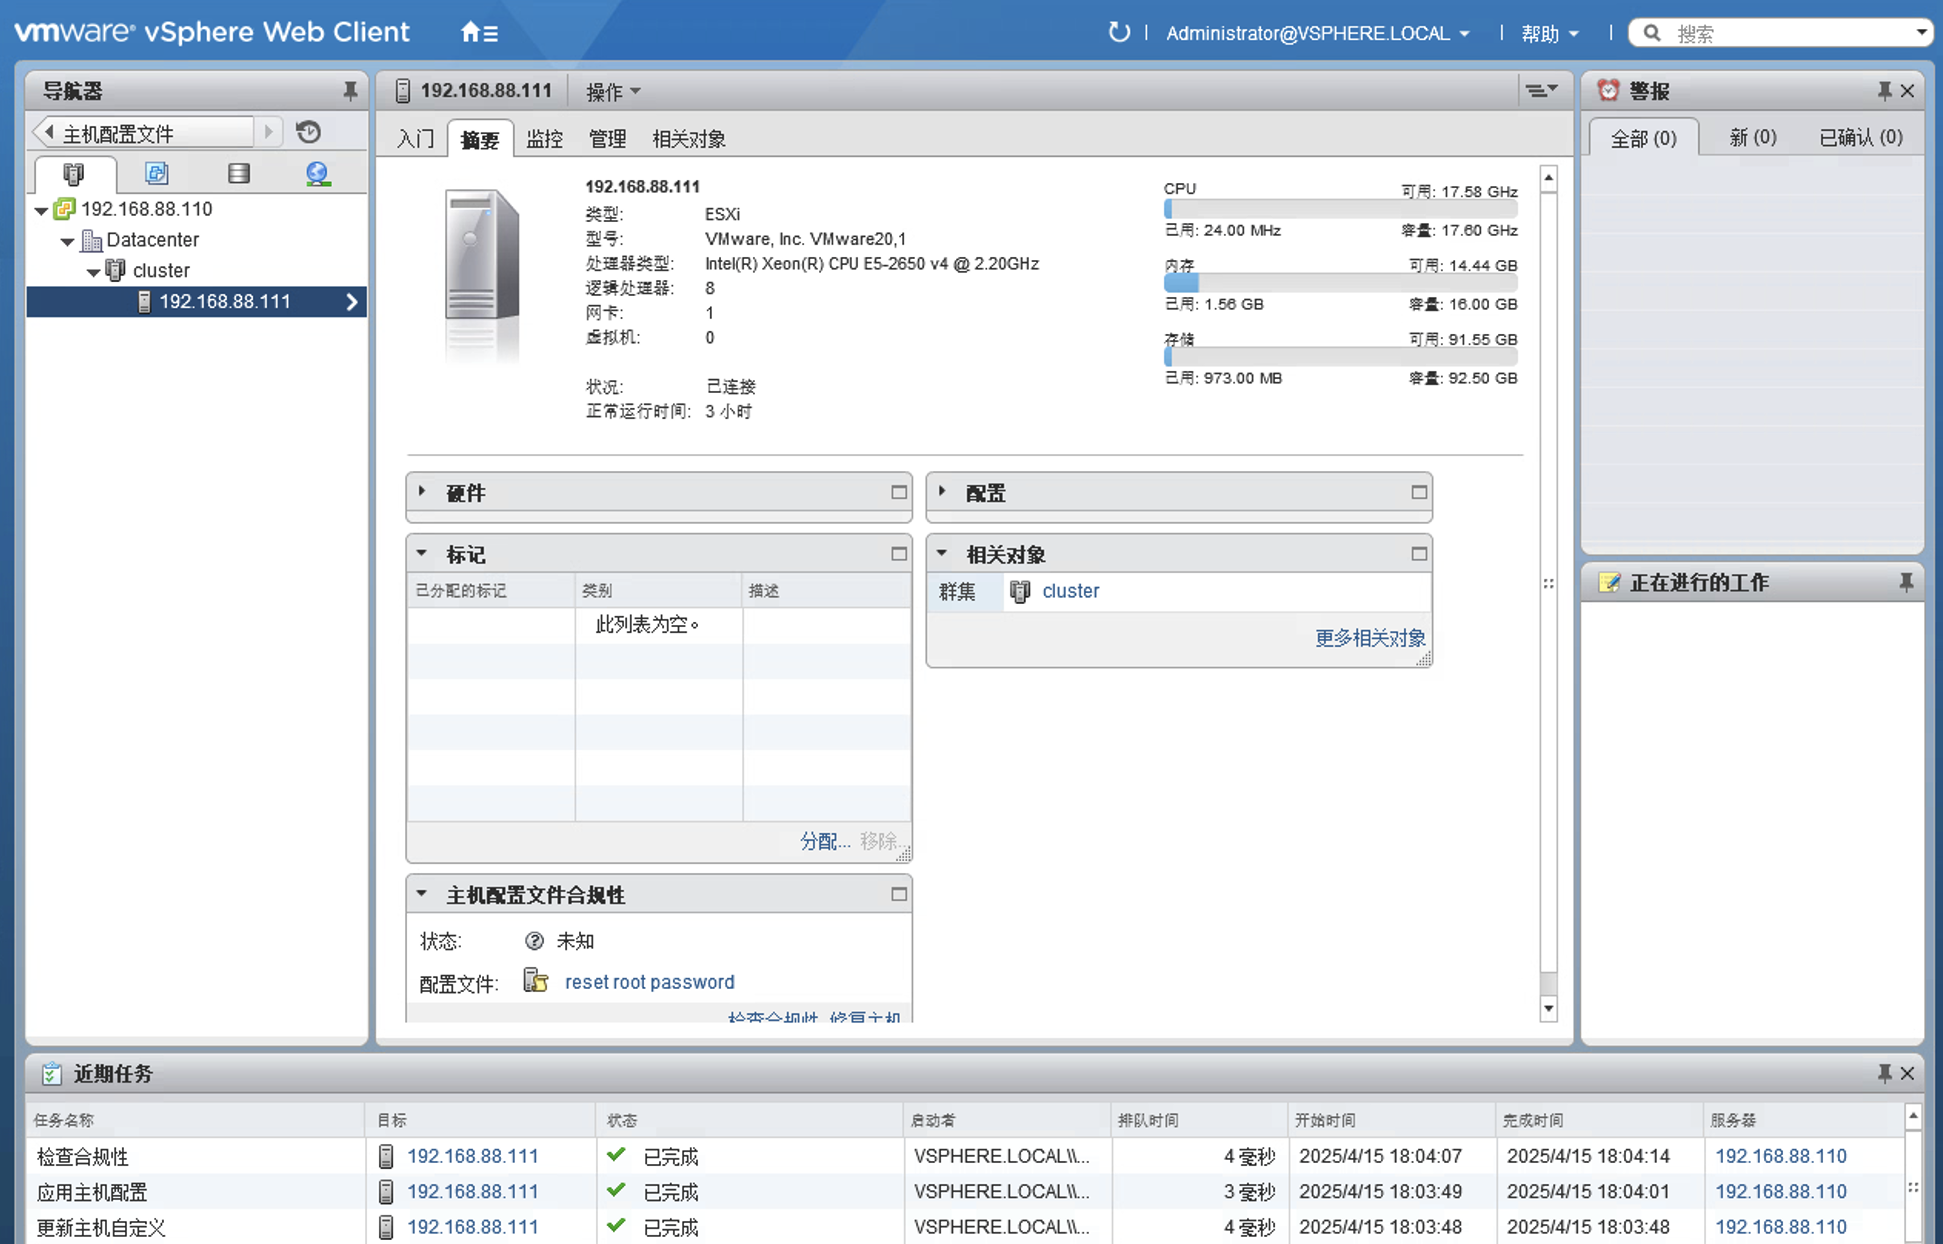The width and height of the screenshot is (1943, 1244).
Task: Show 新 (0) alarms tab
Action: coord(1753,137)
